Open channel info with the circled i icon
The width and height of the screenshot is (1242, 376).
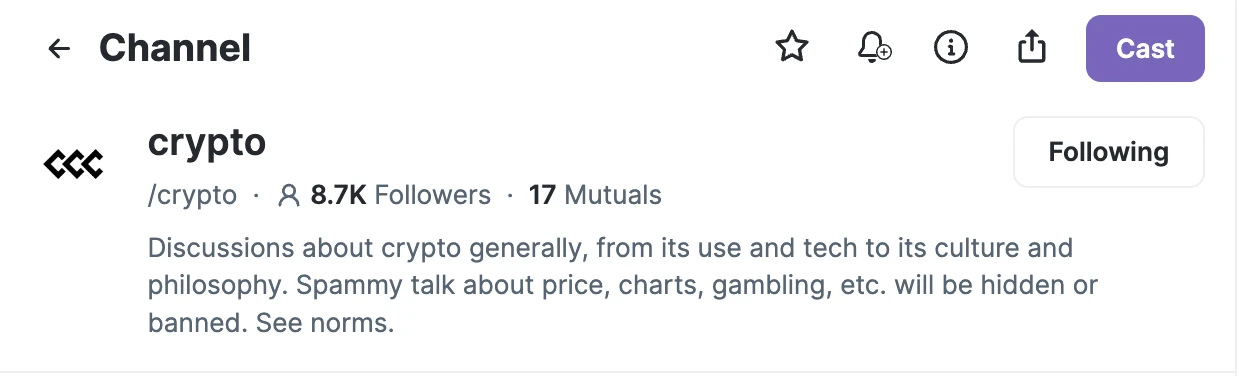950,47
